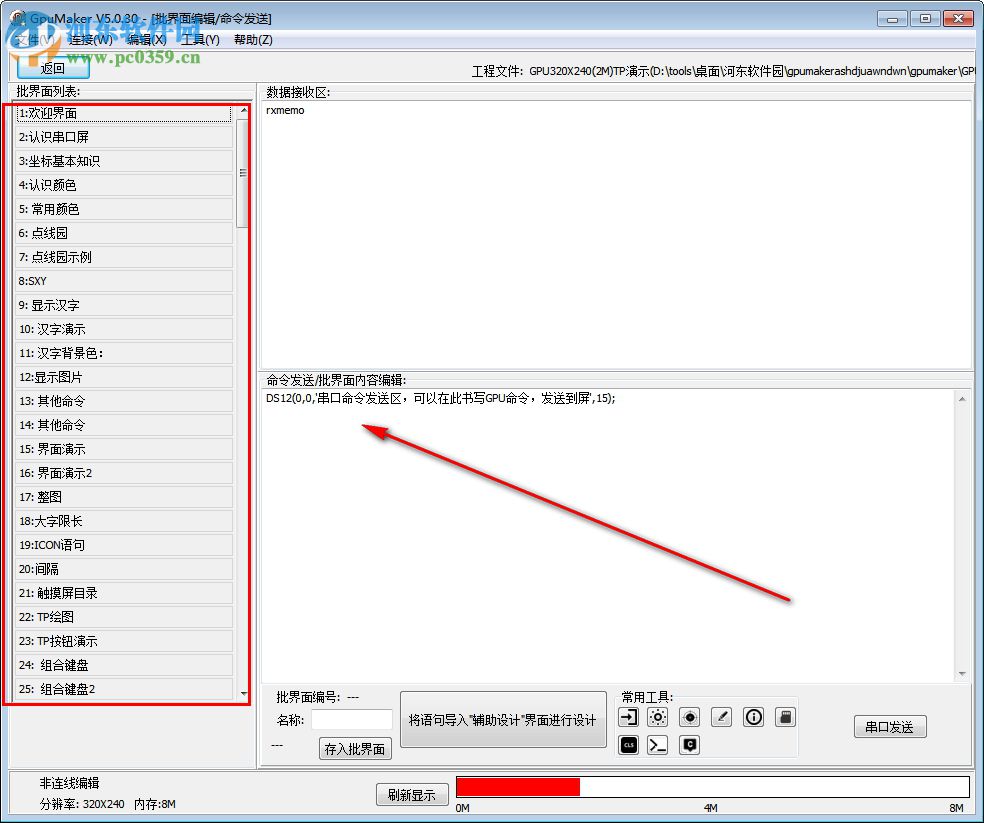Open the info tool icon
Viewport: 984px width, 823px height.
[754, 716]
